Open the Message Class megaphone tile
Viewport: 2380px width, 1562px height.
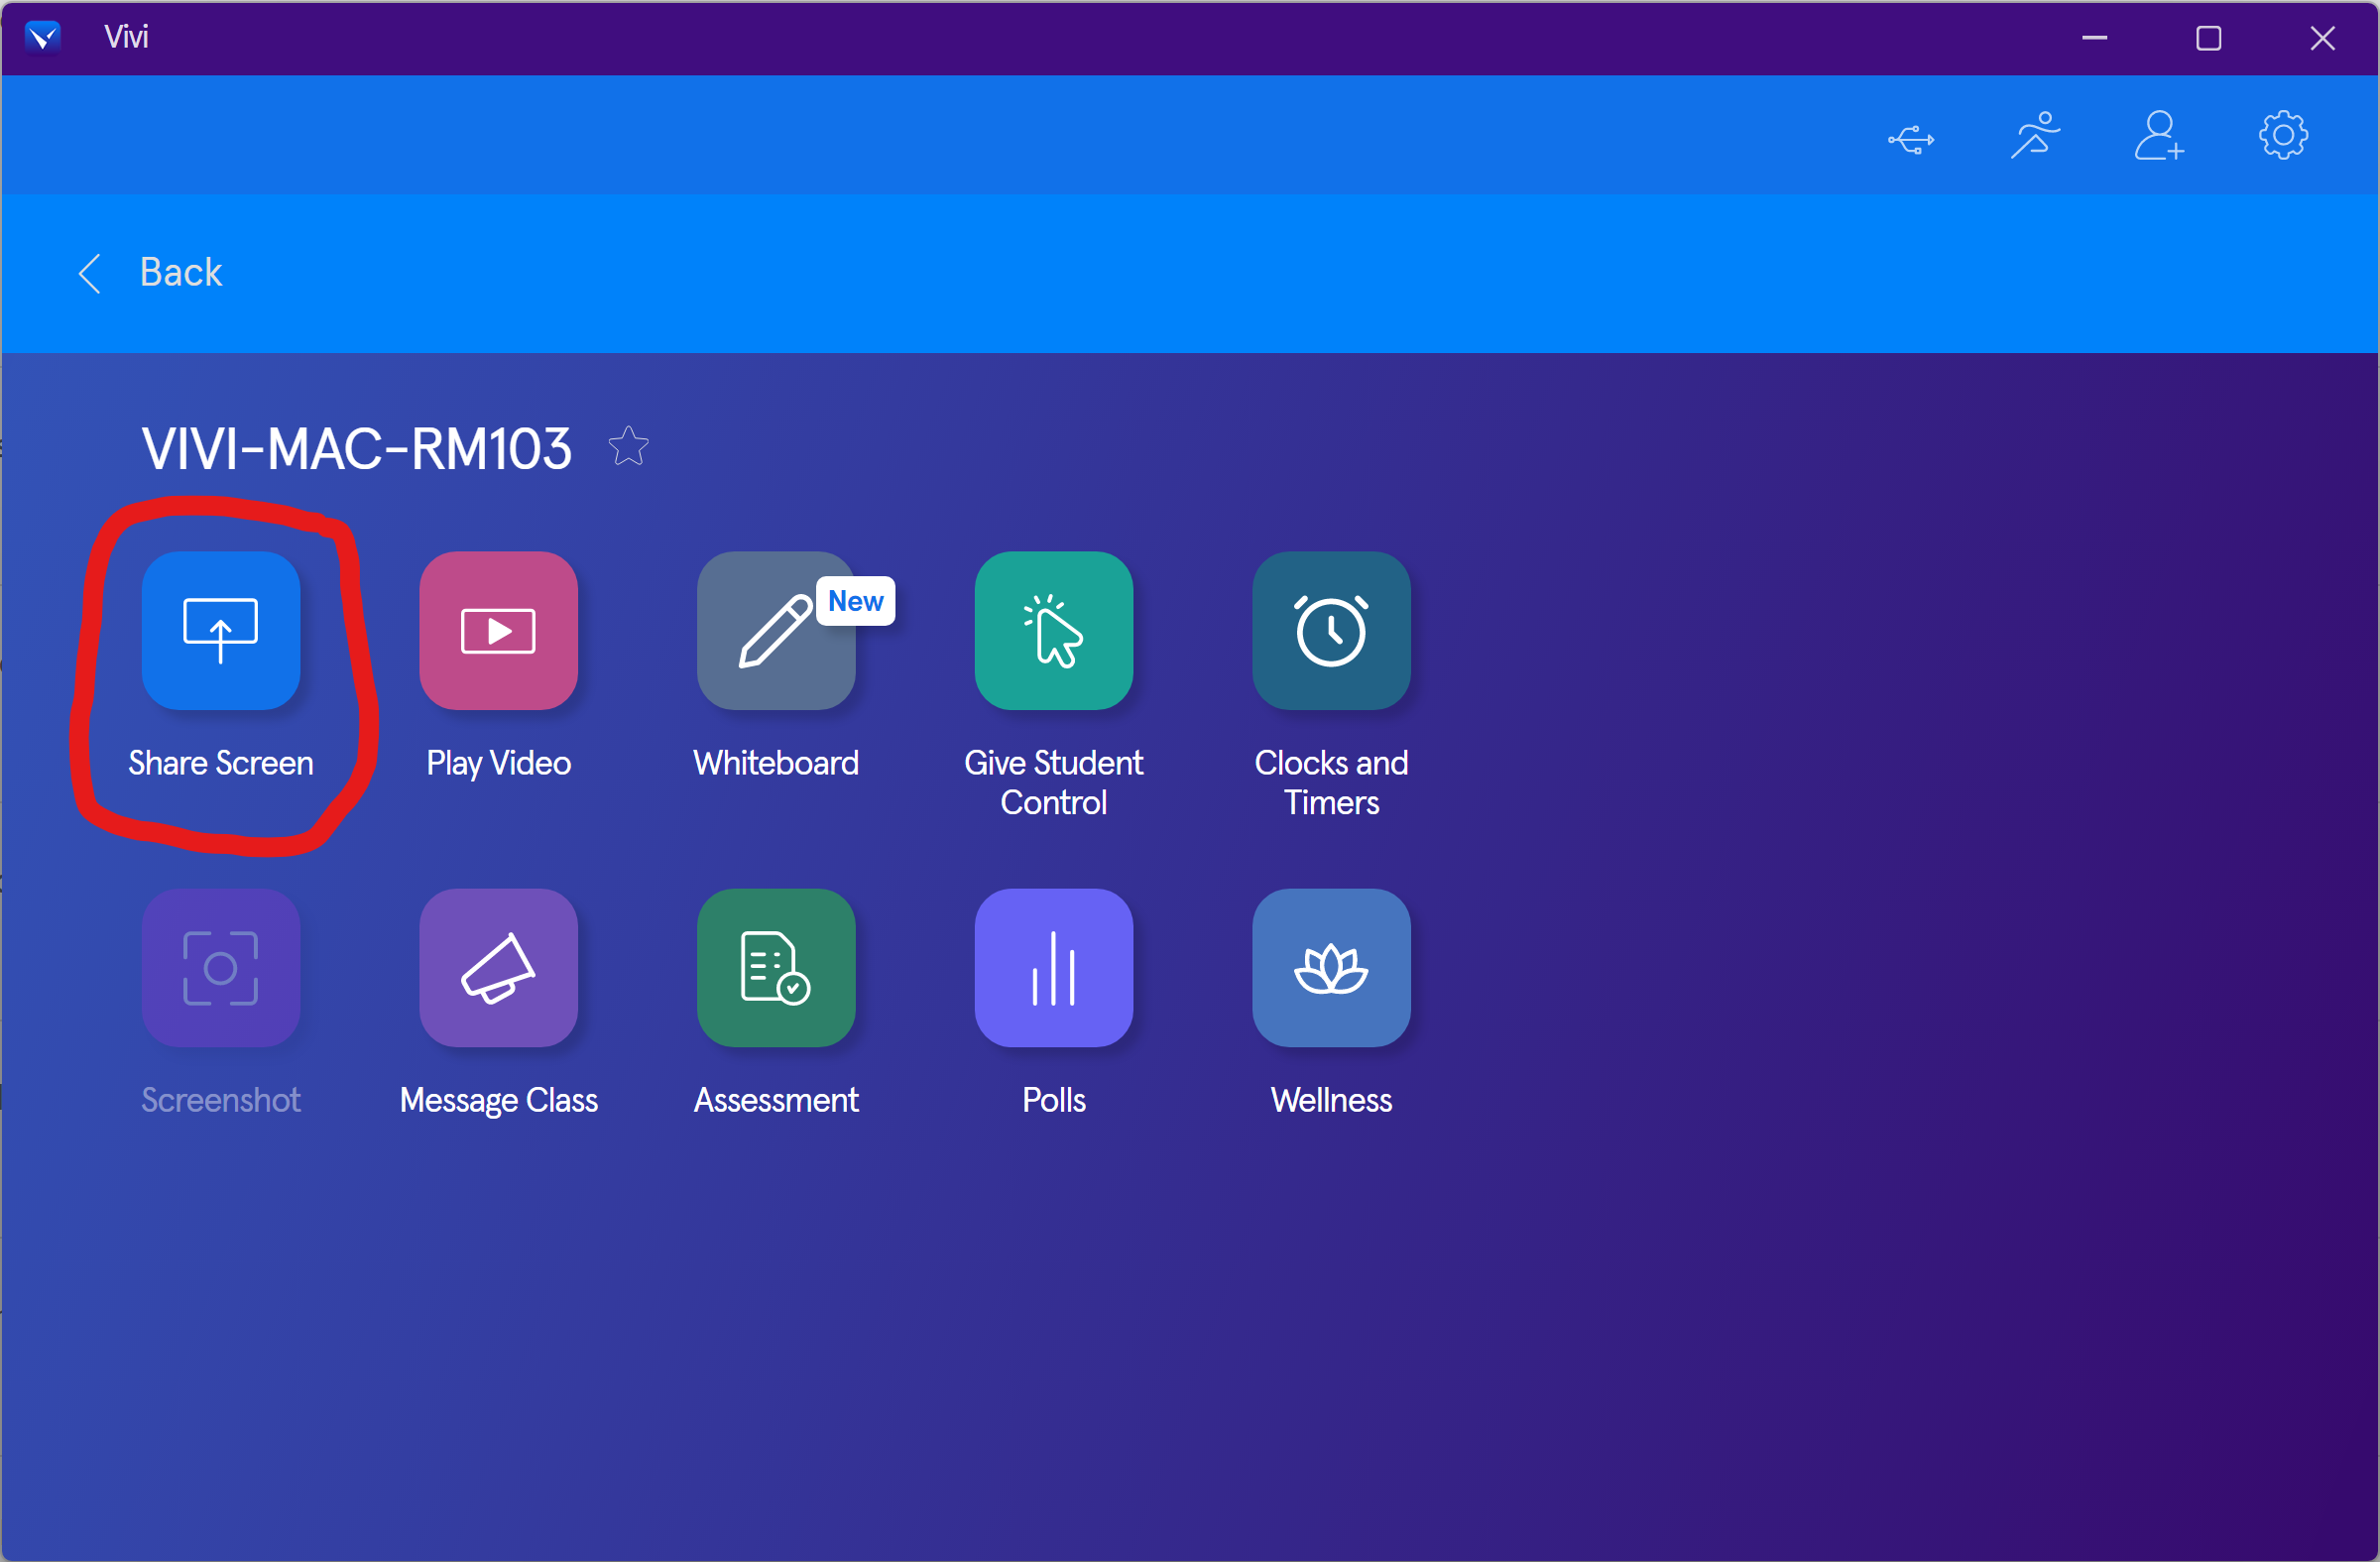(498, 967)
